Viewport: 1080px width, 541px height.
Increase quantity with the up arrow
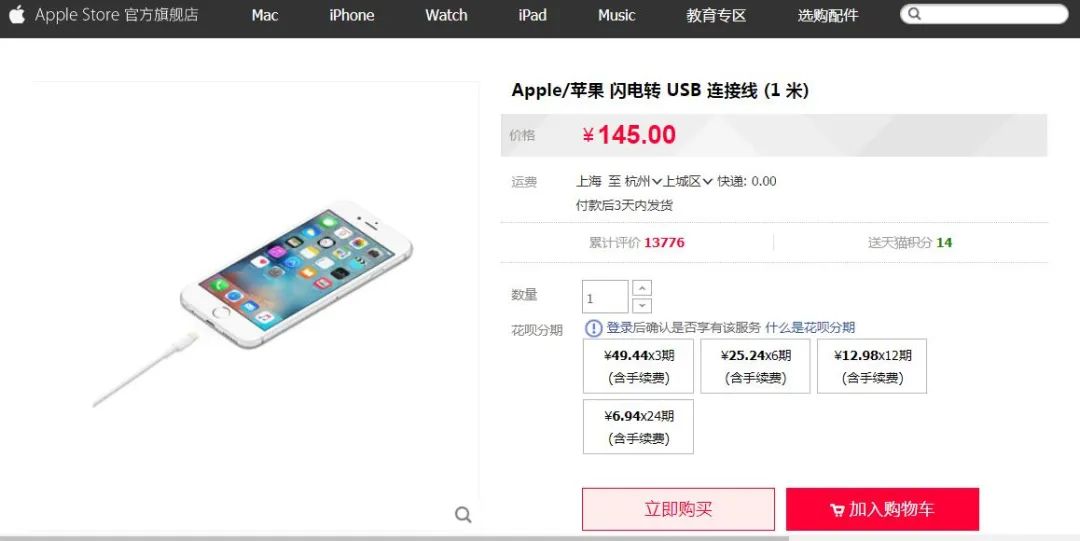tap(641, 288)
